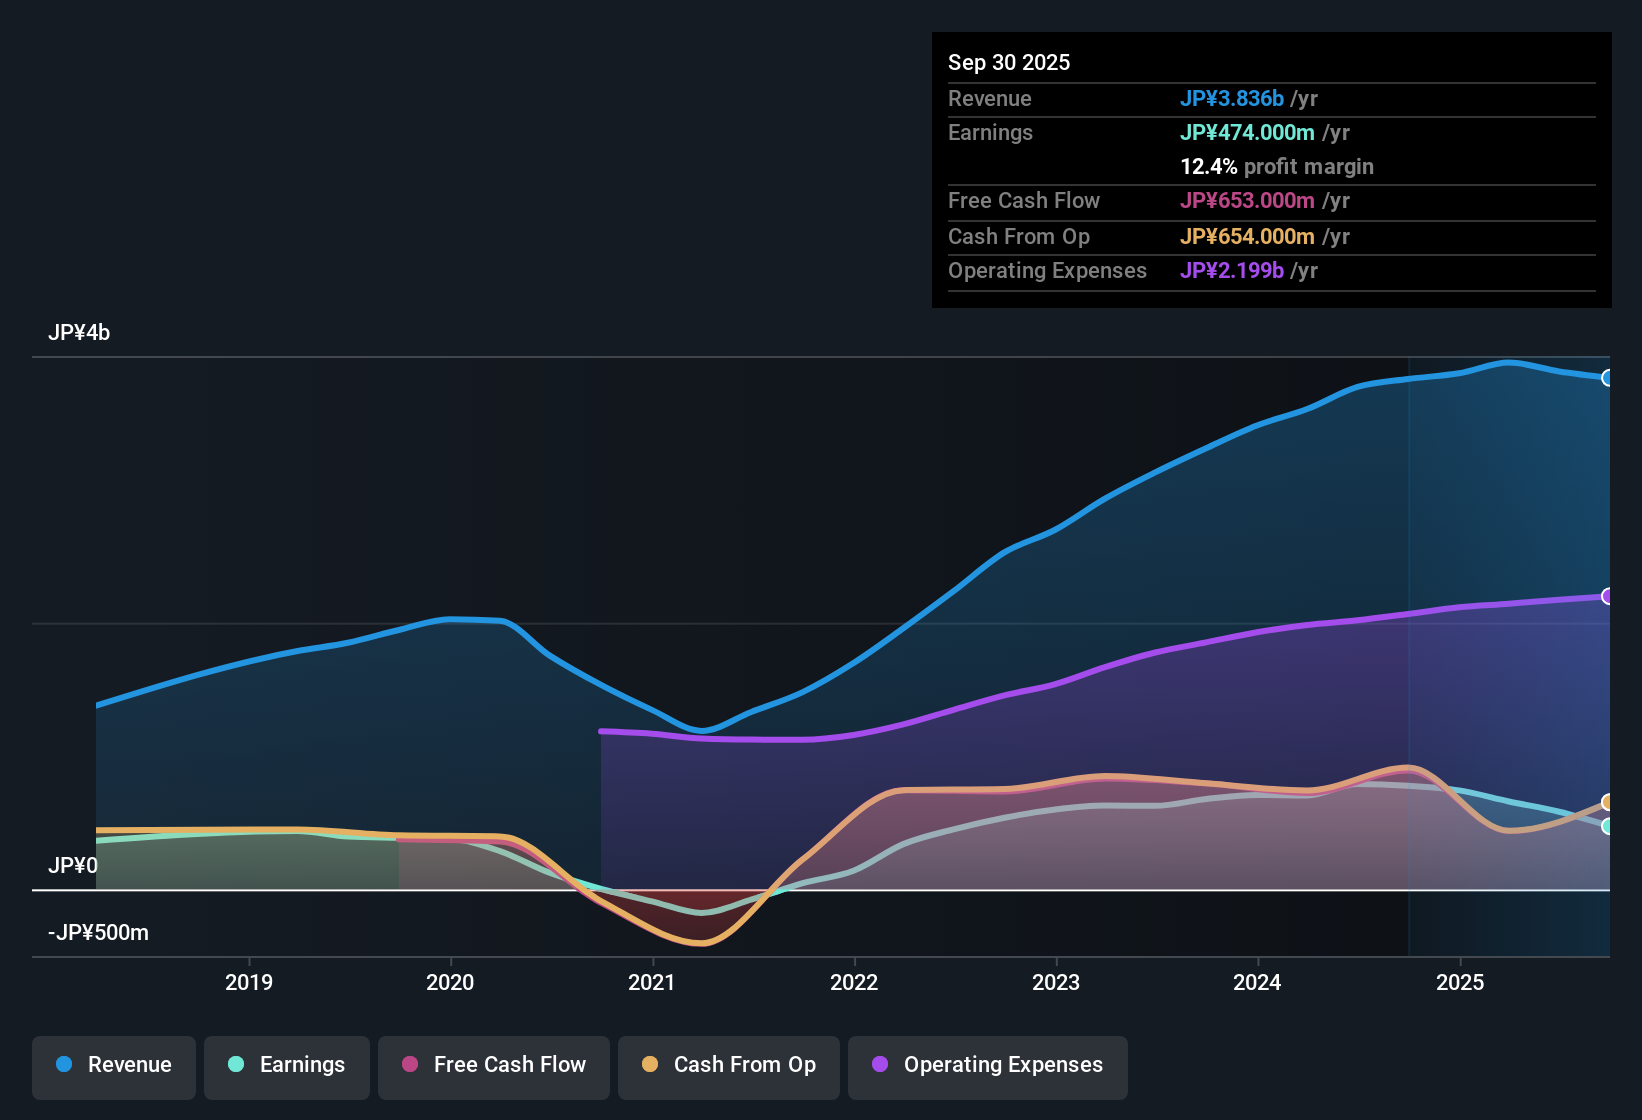1642x1120 pixels.
Task: Hide the Free Cash Flow series via its legend pill
Action: click(x=493, y=1065)
